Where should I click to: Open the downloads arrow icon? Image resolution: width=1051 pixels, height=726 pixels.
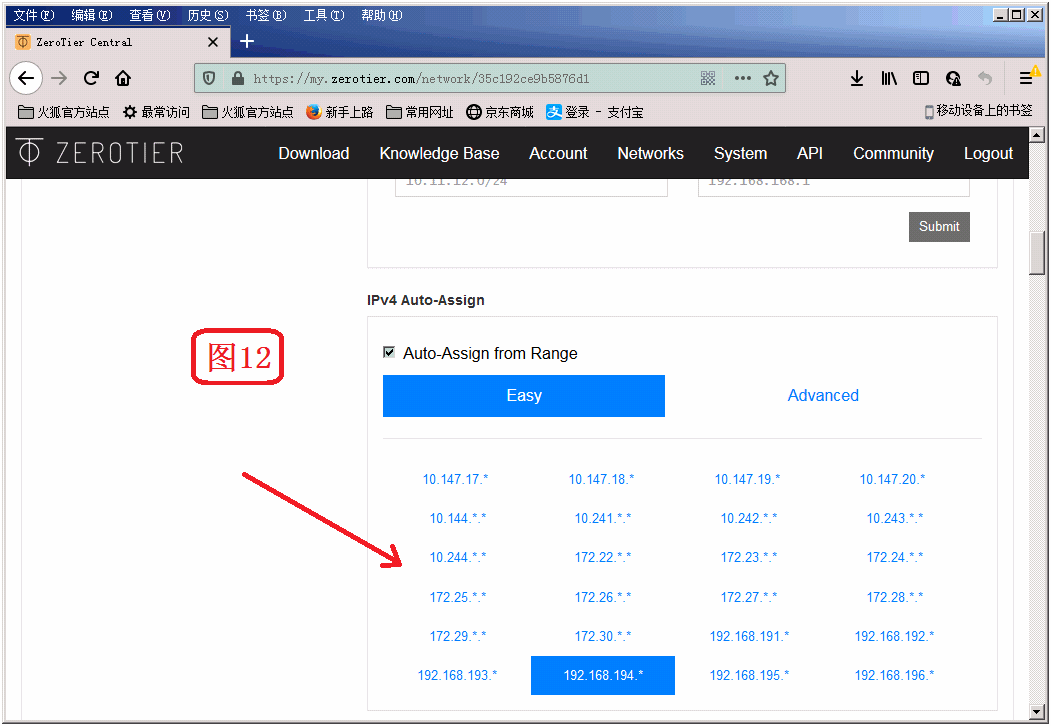pos(857,78)
